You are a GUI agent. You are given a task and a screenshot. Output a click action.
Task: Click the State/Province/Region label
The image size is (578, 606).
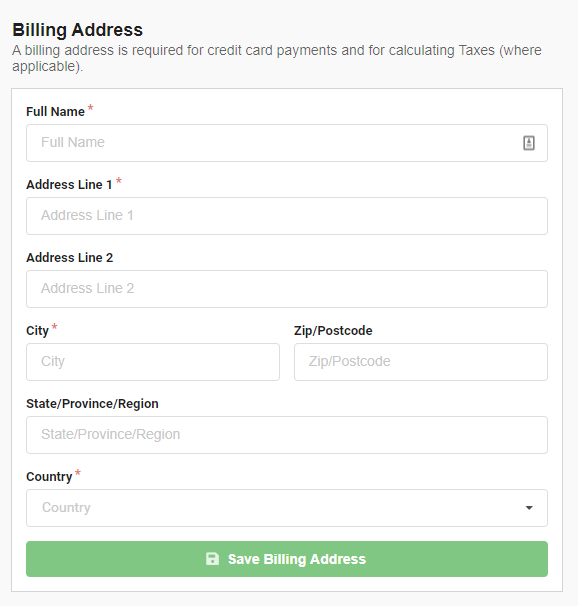92,404
